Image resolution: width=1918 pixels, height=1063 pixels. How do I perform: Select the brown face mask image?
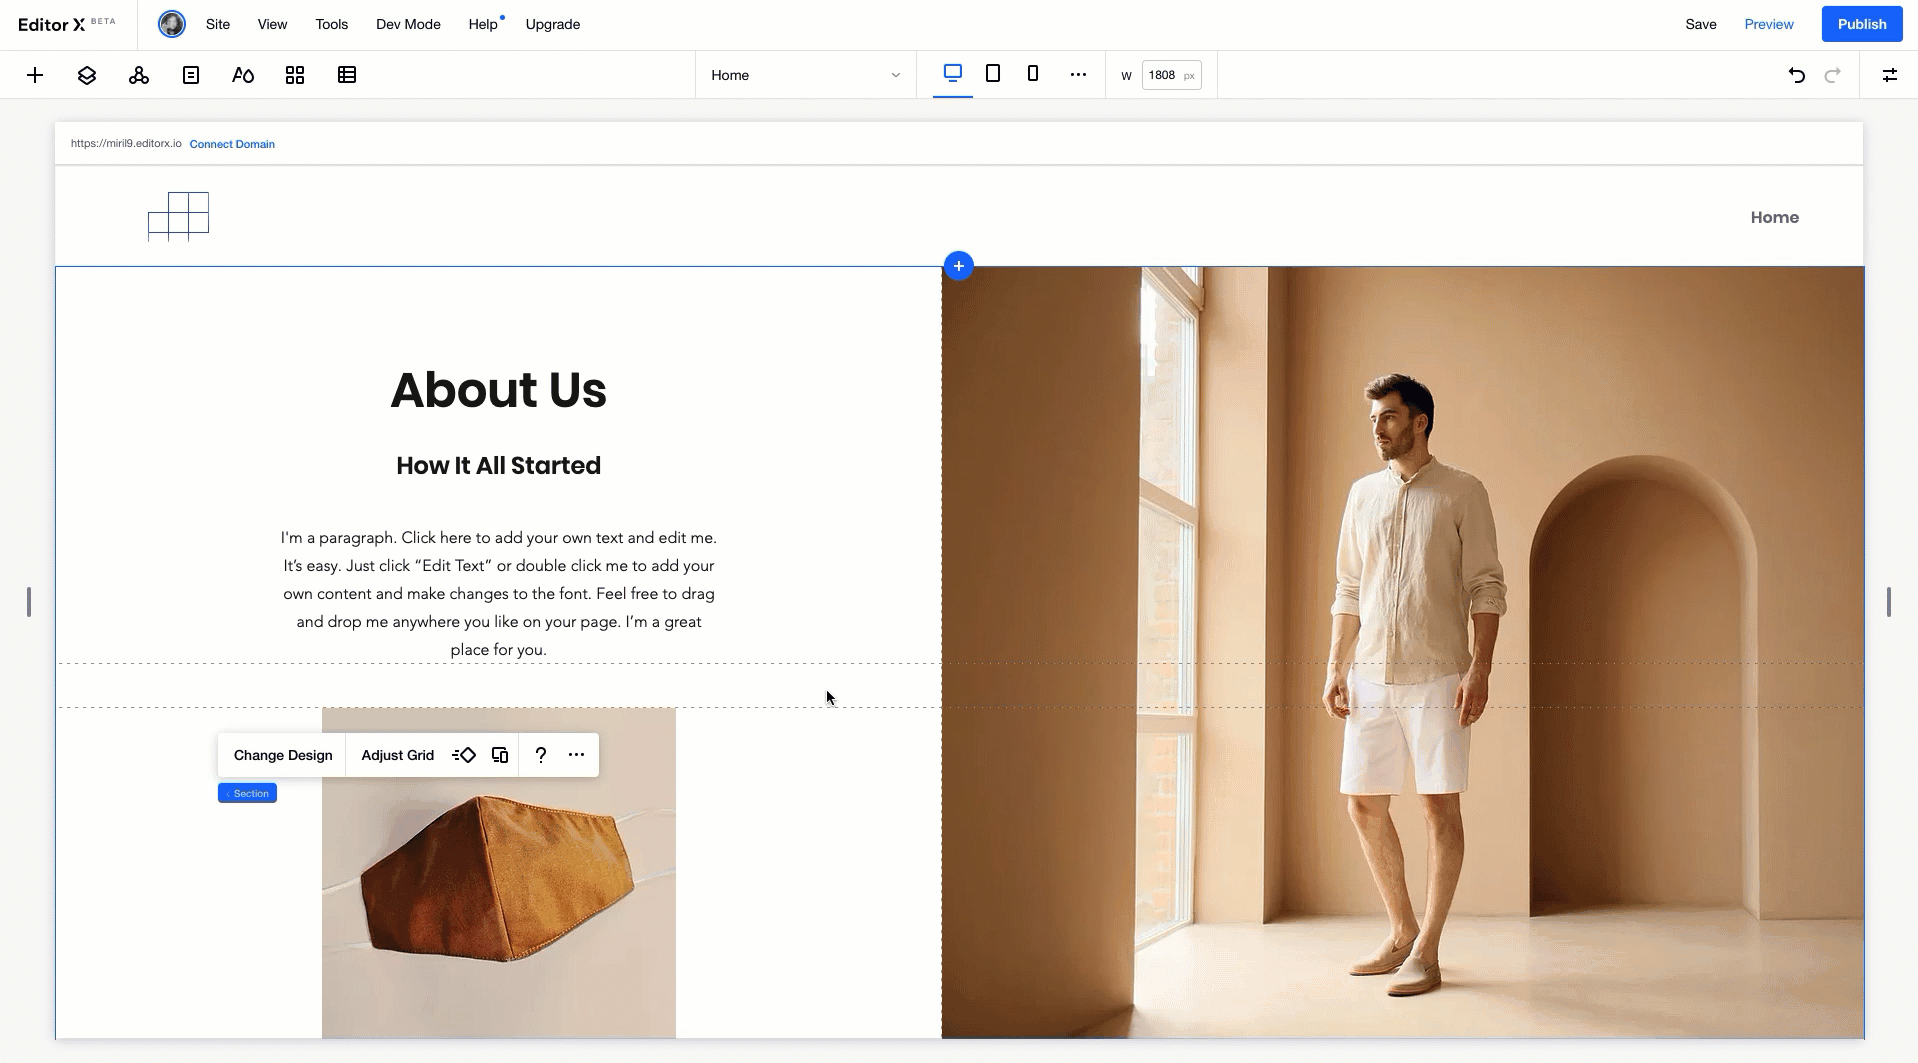[x=499, y=872]
